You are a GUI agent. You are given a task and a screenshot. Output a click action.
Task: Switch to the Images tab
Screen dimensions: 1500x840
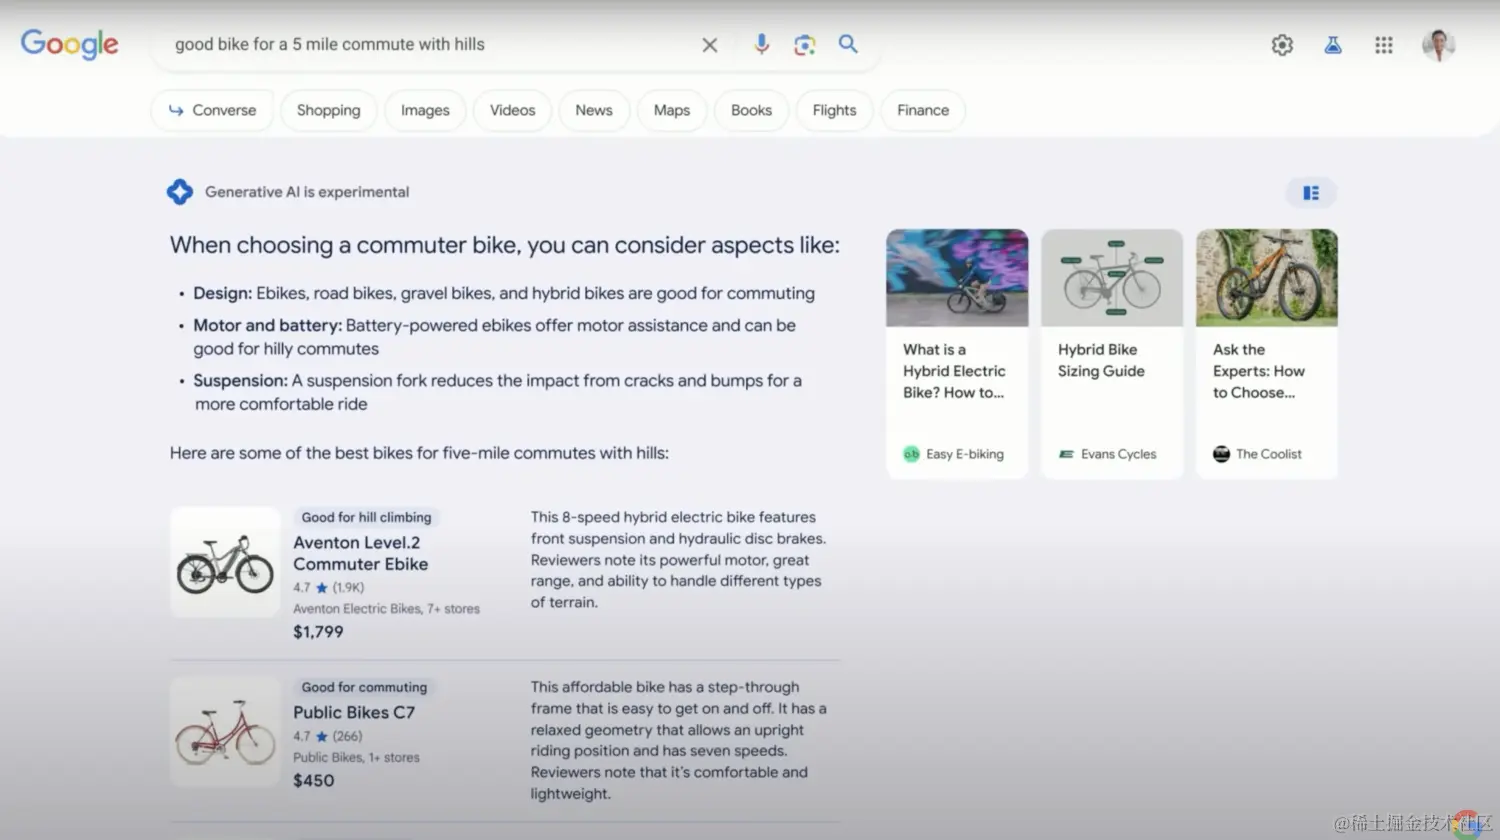425,110
